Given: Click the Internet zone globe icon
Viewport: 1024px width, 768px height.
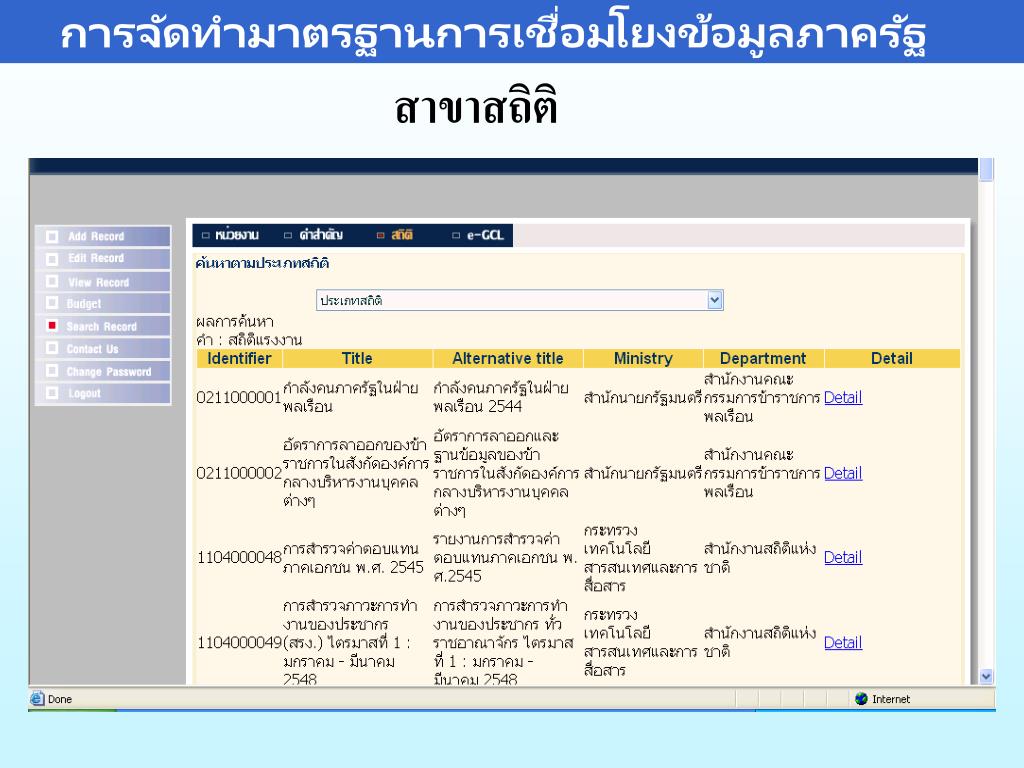Looking at the screenshot, I should tap(861, 699).
